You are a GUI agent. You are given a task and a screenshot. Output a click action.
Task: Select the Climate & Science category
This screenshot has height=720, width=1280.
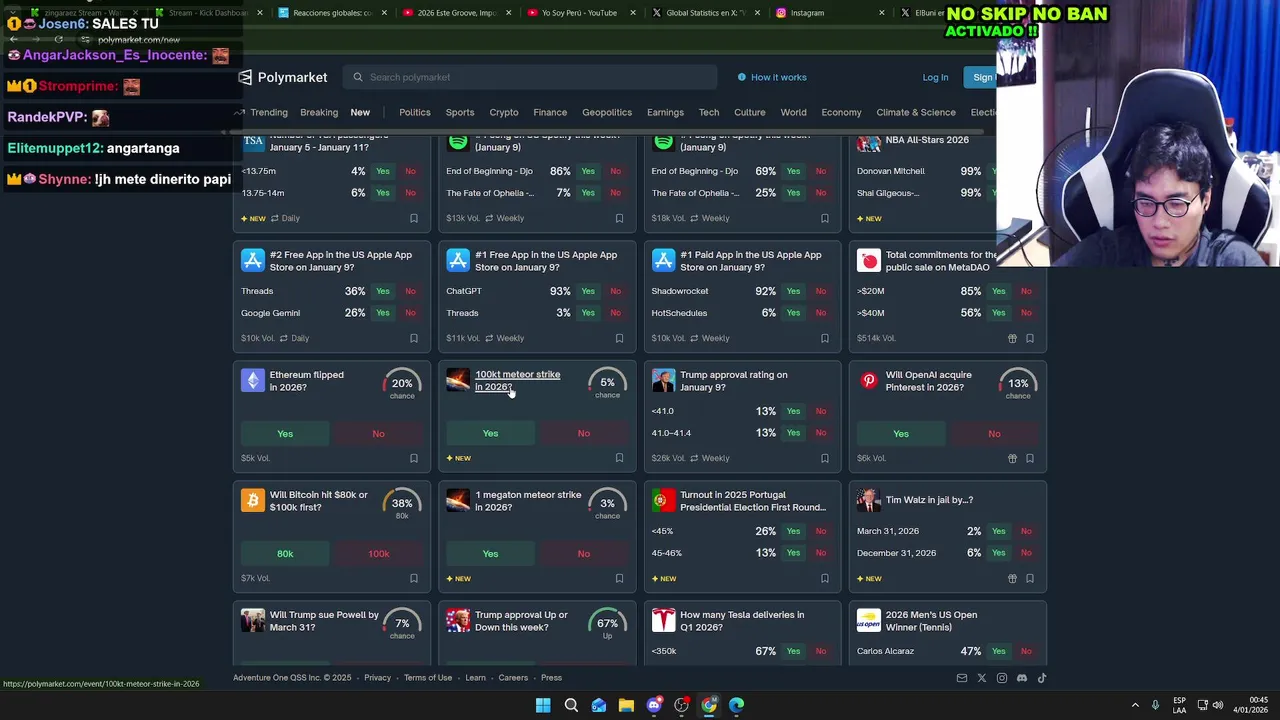point(916,112)
